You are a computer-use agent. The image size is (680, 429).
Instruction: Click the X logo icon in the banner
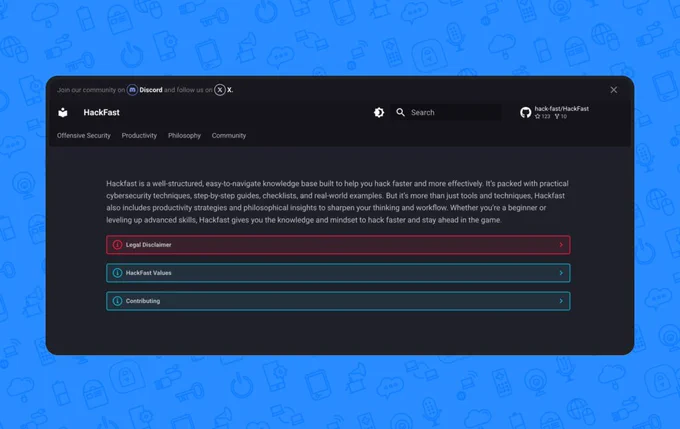coord(220,90)
